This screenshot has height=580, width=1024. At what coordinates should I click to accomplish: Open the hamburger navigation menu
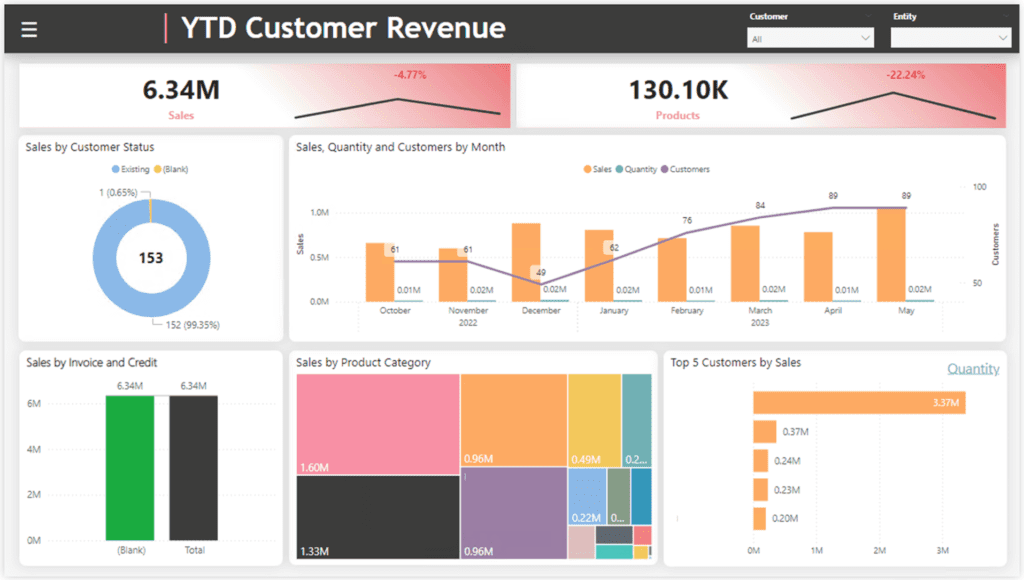28,28
